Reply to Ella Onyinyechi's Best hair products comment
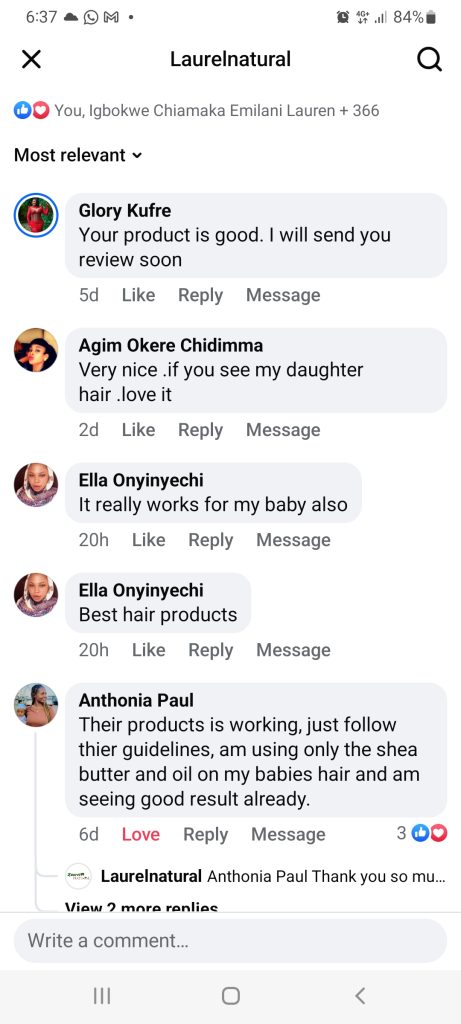This screenshot has width=461, height=1024. (210, 650)
